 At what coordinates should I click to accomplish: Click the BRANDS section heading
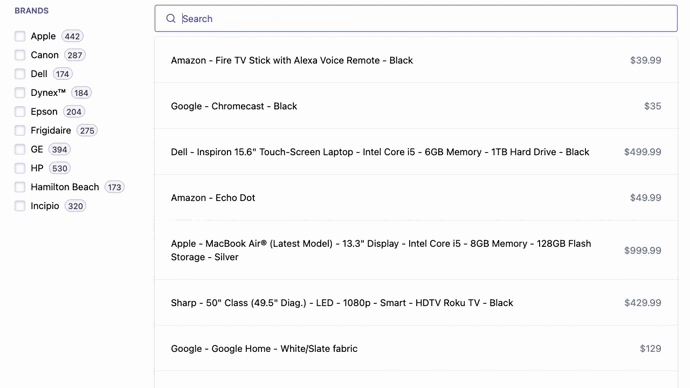click(x=32, y=11)
